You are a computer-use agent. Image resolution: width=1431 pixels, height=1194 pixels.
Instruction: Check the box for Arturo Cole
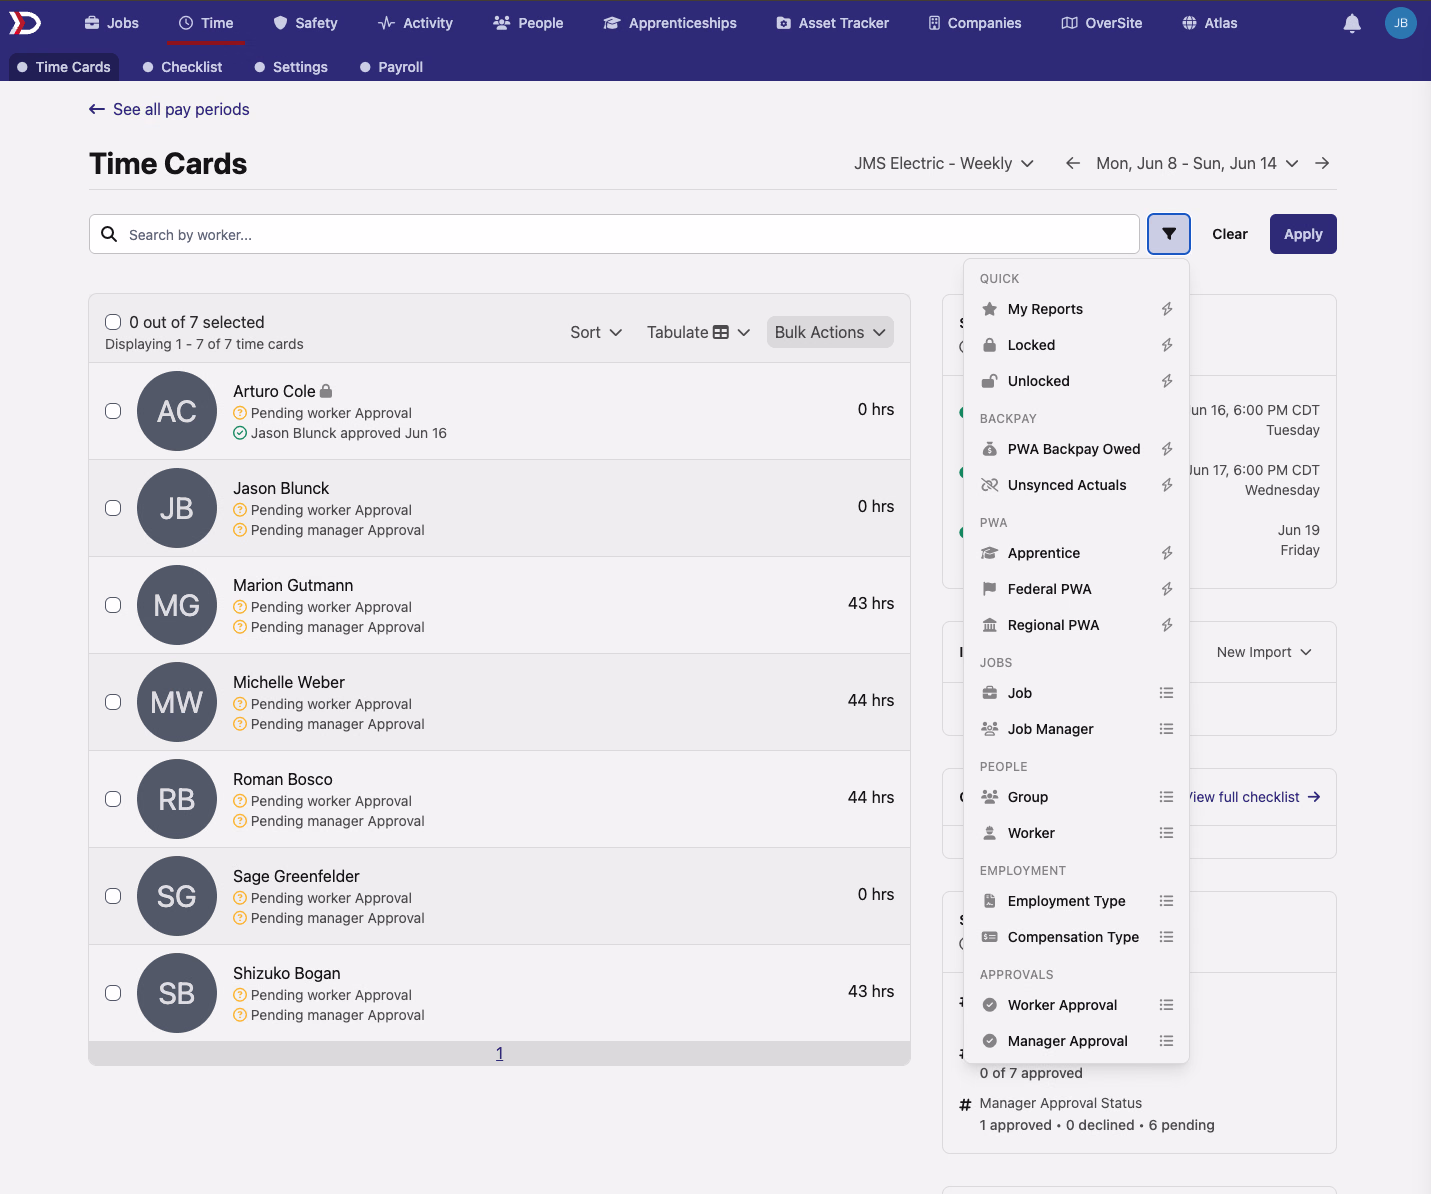[113, 411]
